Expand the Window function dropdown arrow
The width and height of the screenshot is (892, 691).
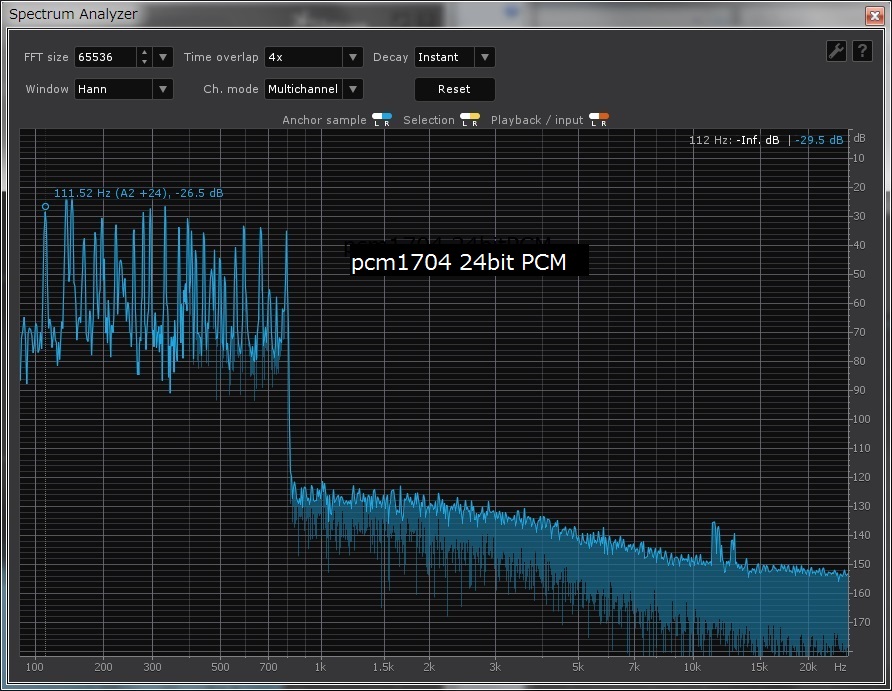click(163, 89)
